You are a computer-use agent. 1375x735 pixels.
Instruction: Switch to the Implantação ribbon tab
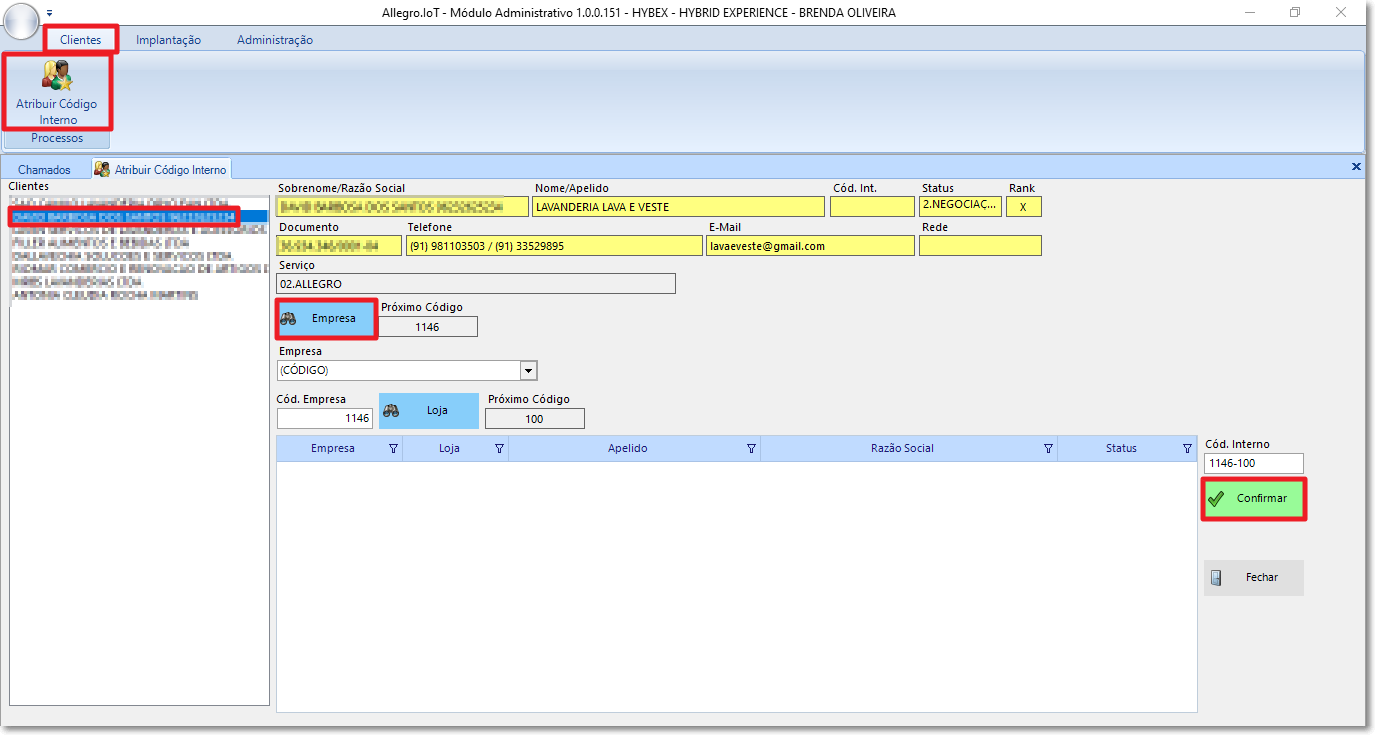pyautogui.click(x=168, y=40)
